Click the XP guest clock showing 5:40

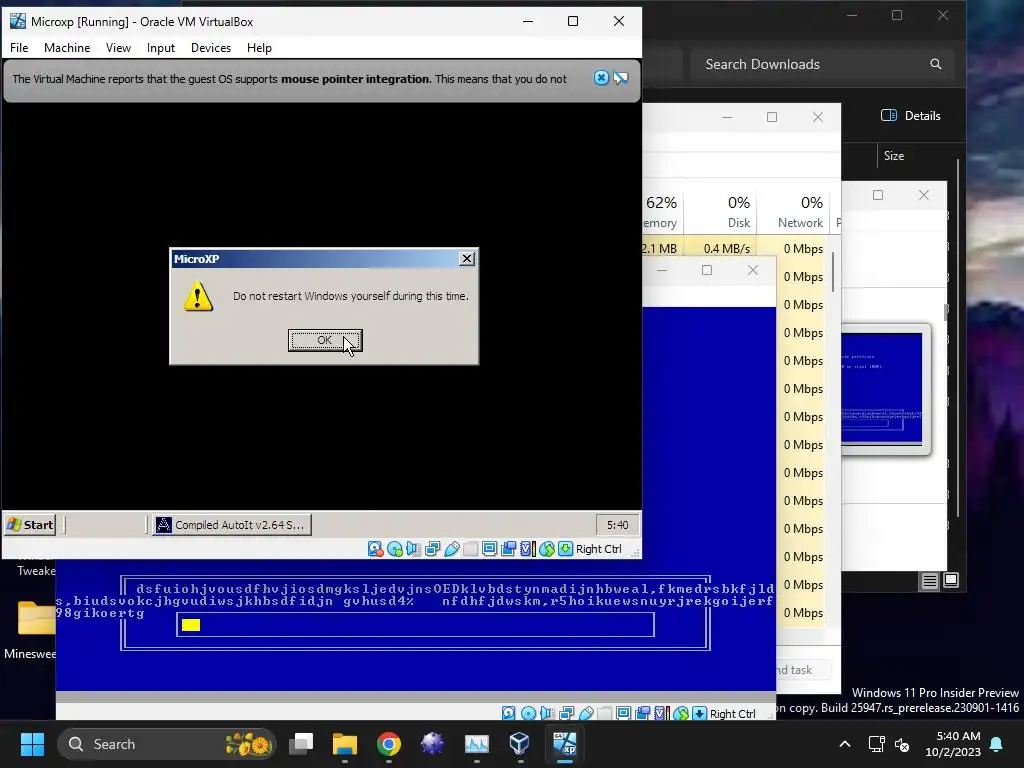click(x=617, y=525)
